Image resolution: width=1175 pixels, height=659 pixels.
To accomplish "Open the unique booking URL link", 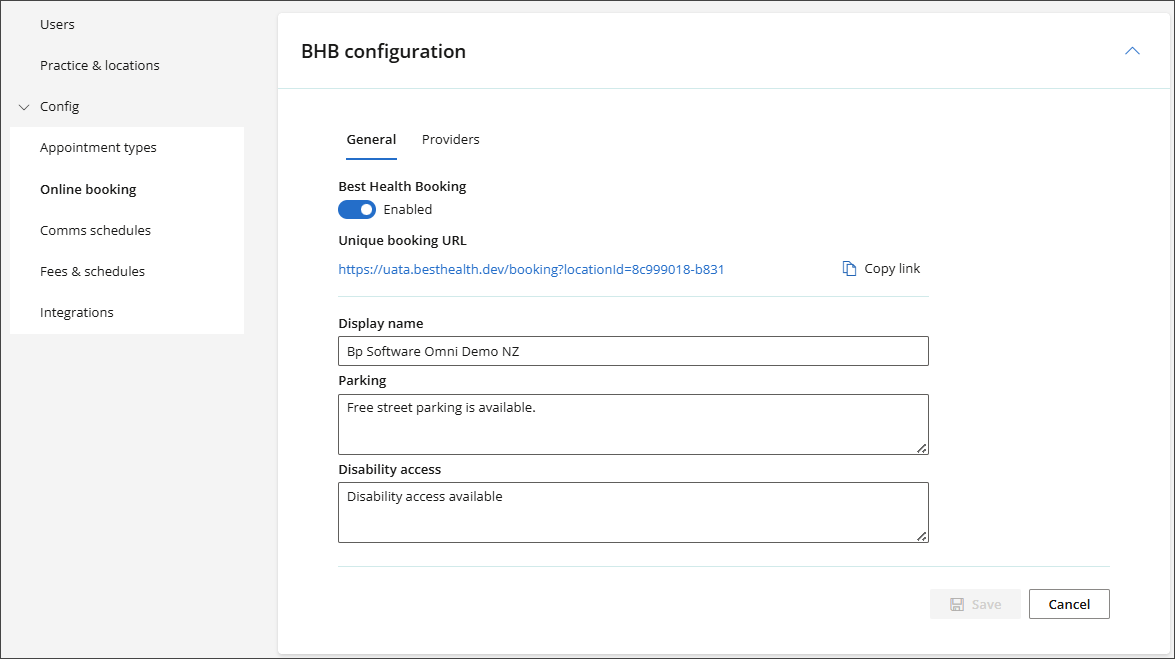I will (531, 269).
